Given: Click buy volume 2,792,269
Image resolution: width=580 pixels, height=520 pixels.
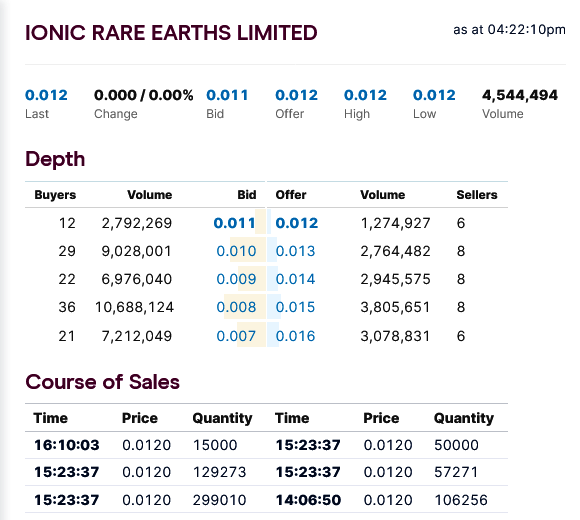Looking at the screenshot, I should coord(137,223).
